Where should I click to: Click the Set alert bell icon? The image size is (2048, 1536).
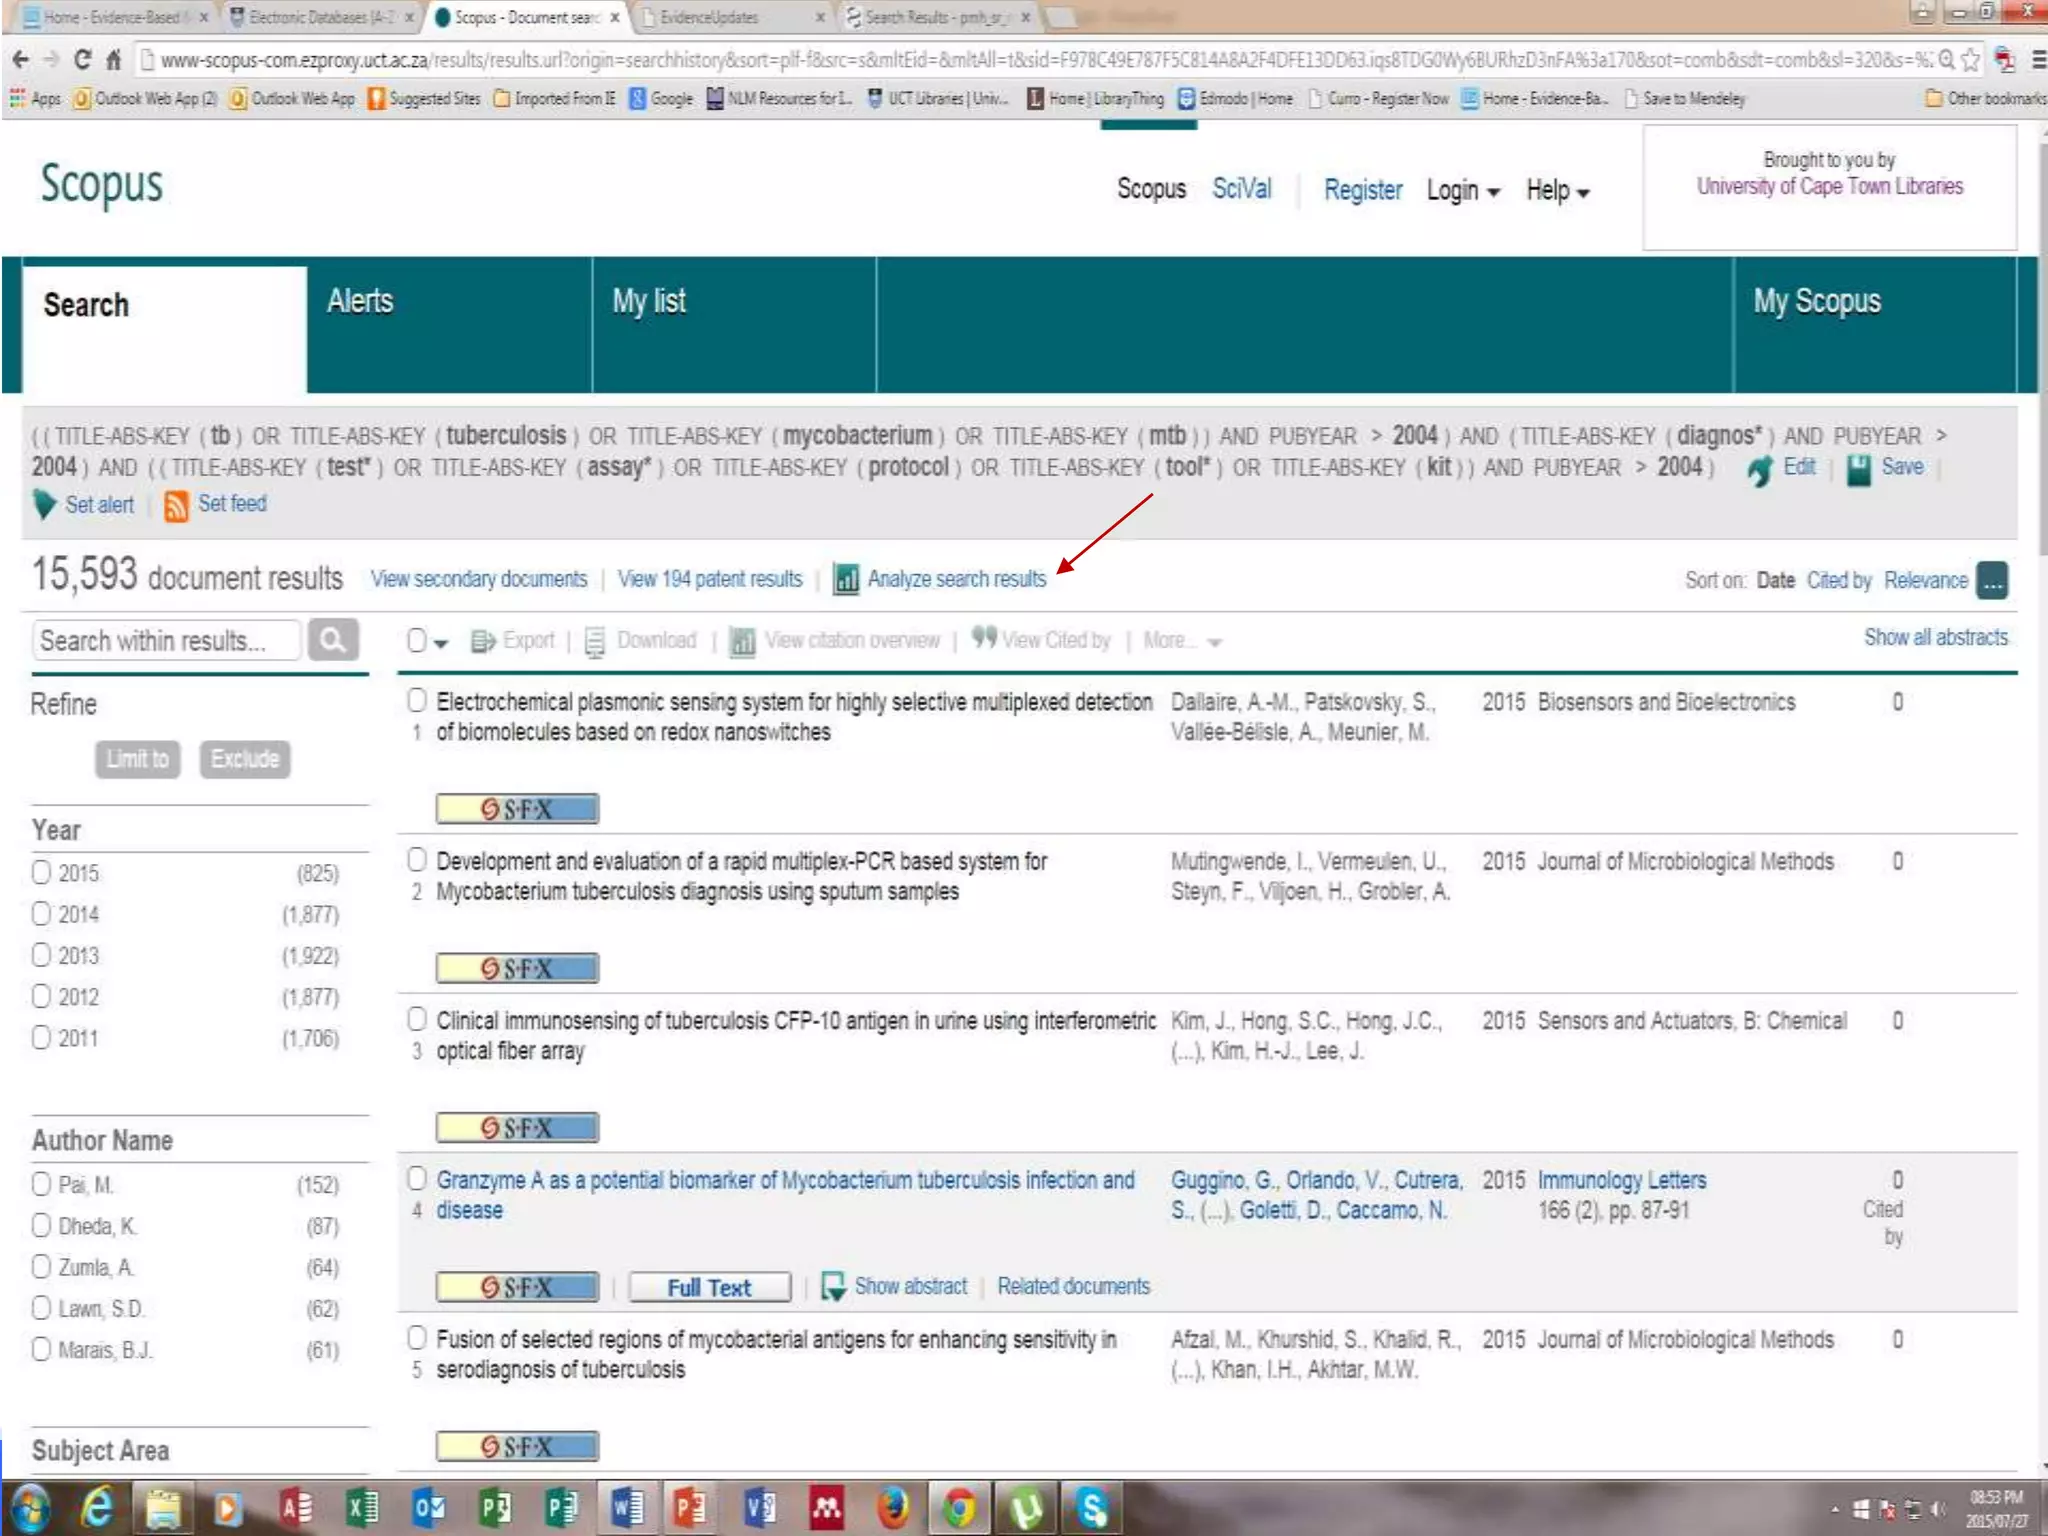[x=44, y=505]
